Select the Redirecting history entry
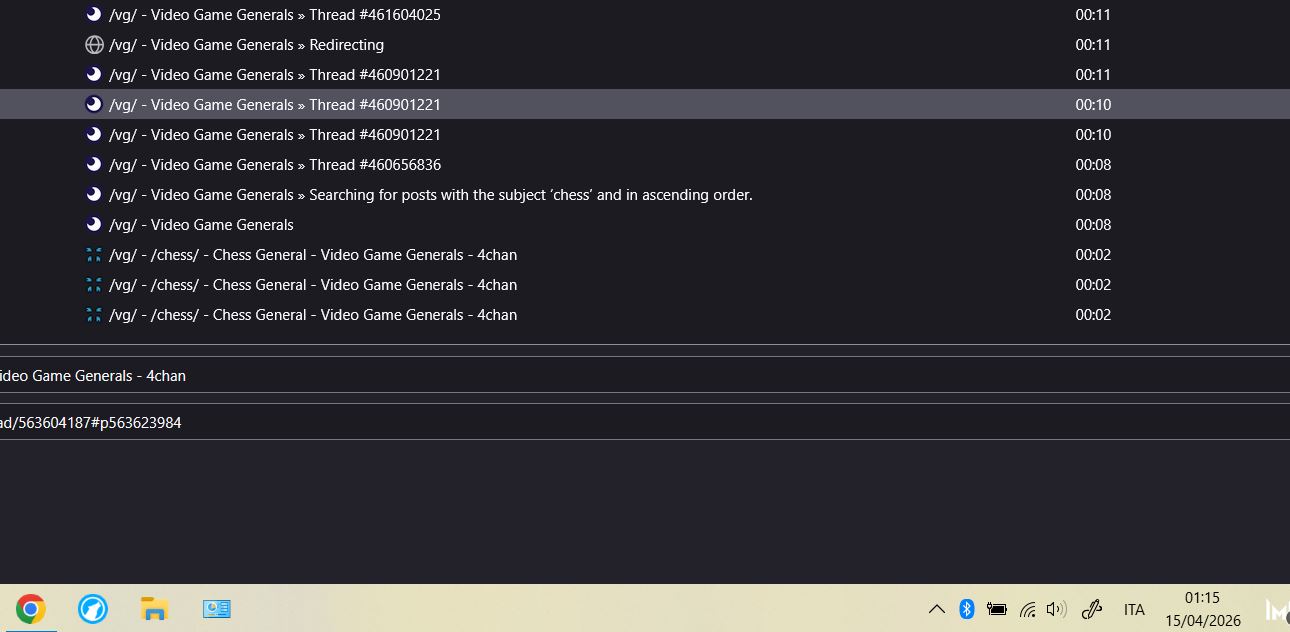 pos(246,45)
